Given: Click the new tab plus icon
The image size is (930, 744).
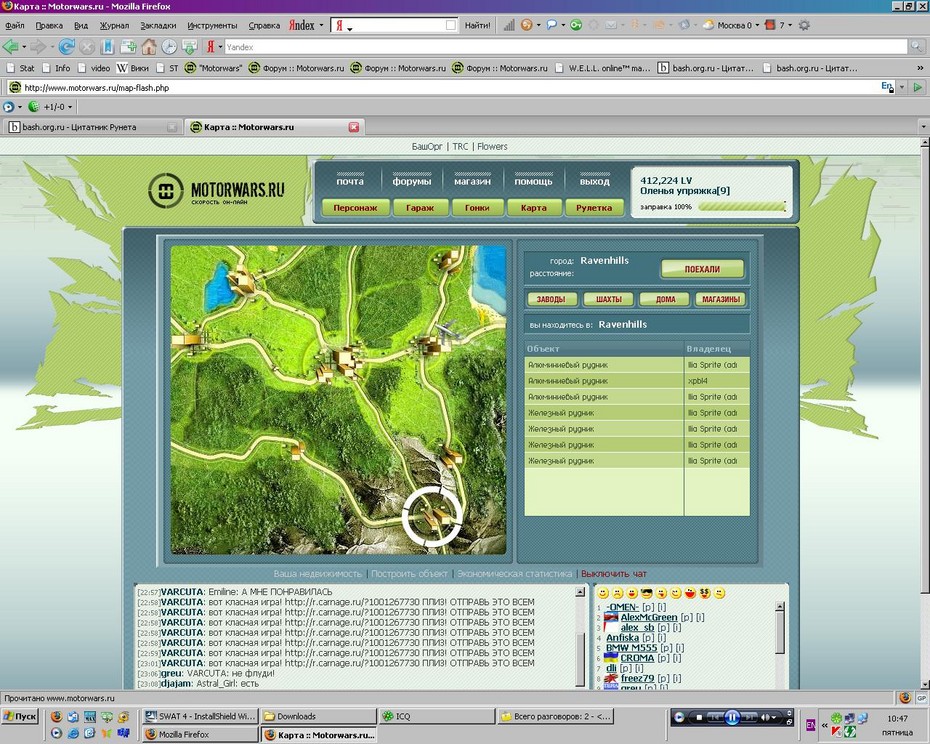Looking at the screenshot, I should 128,46.
